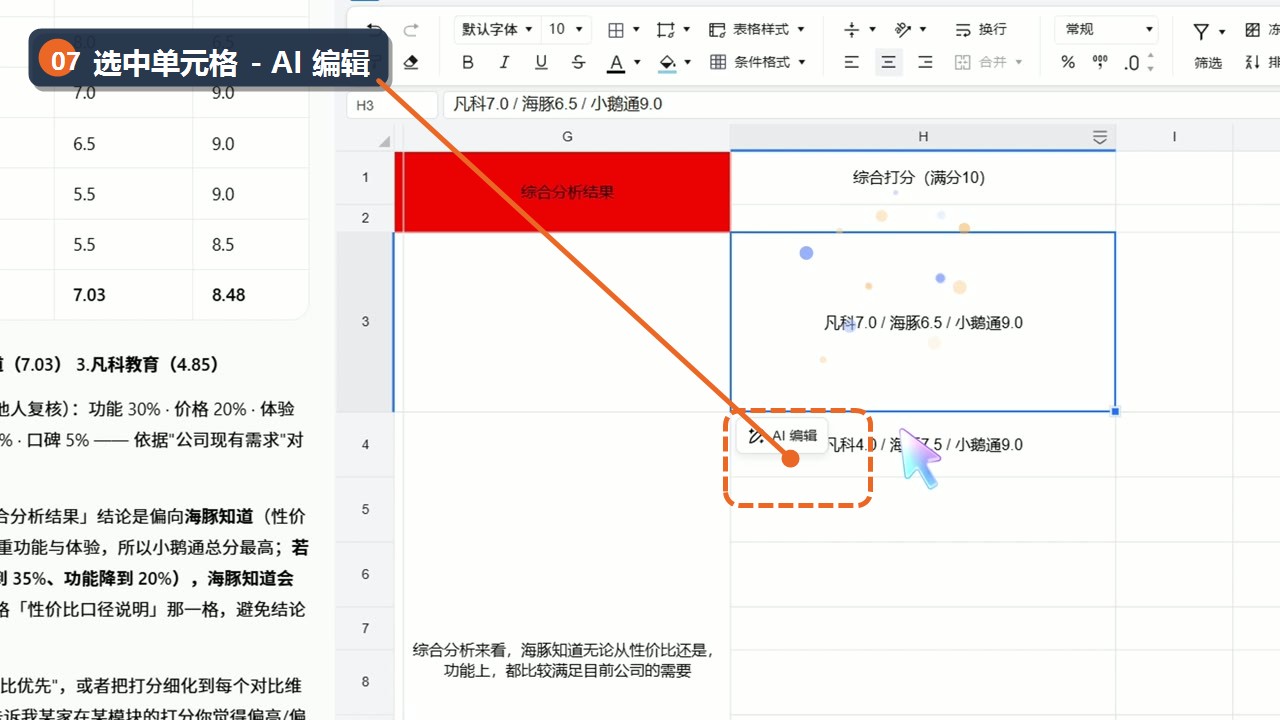Click the freeze panes icon
1280x720 pixels.
1252,30
